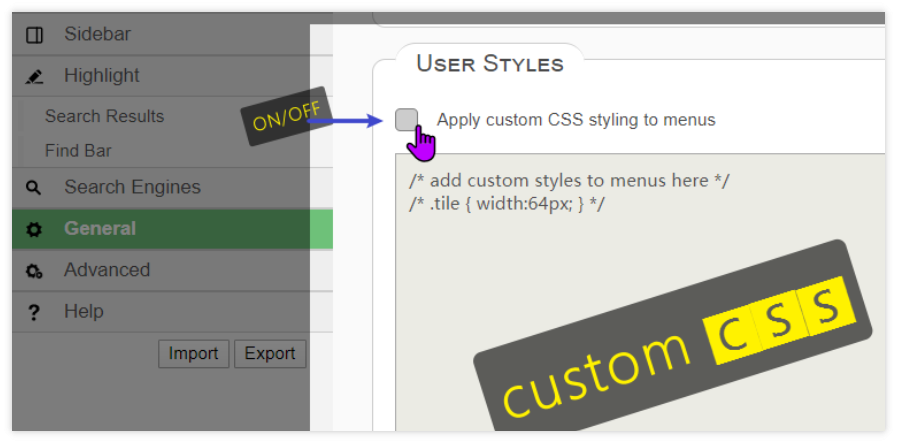The image size is (897, 443).
Task: Click the Highlight marker icon
Action: coord(34,76)
